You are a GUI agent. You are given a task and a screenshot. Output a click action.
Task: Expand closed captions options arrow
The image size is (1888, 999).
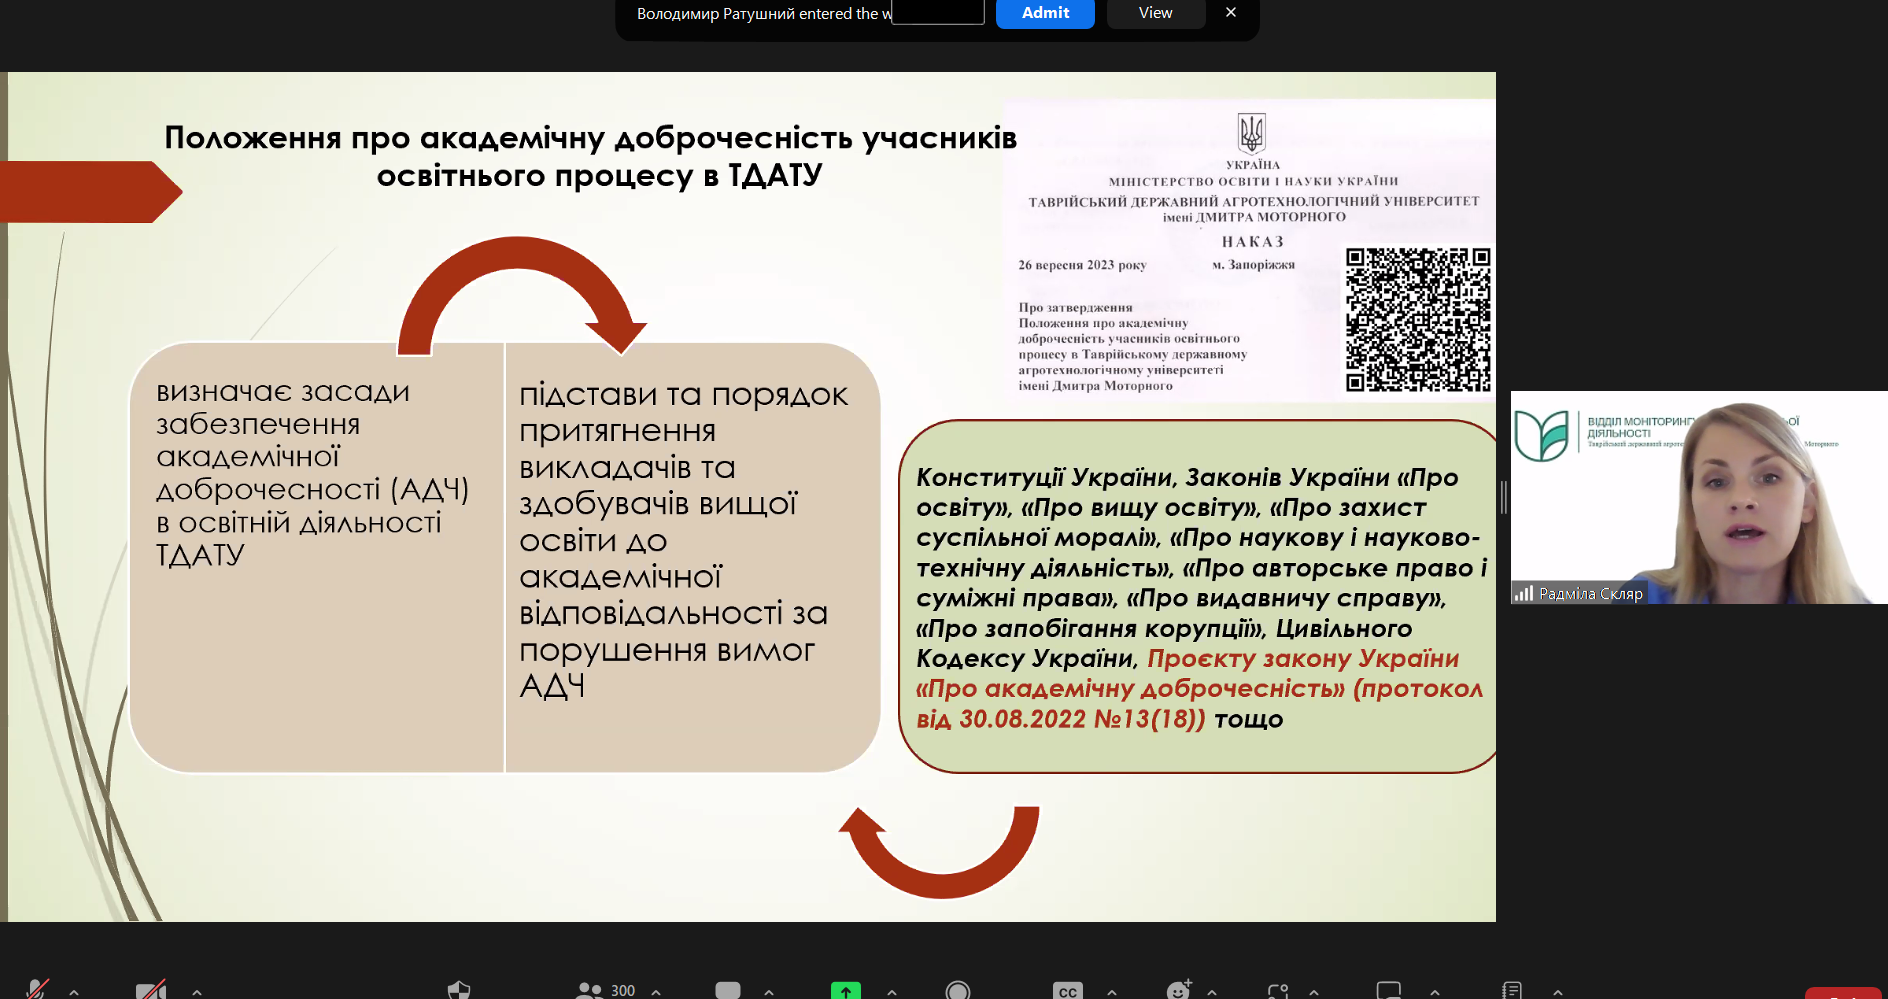tap(1112, 992)
